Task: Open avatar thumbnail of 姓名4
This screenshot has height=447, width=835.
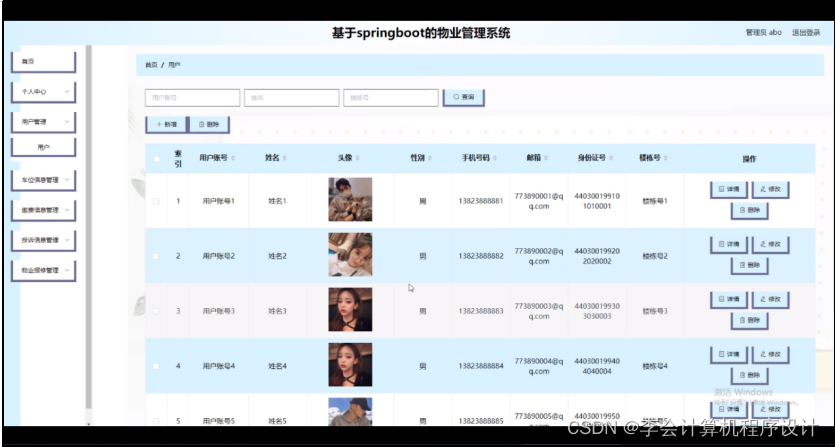Action: click(x=350, y=364)
